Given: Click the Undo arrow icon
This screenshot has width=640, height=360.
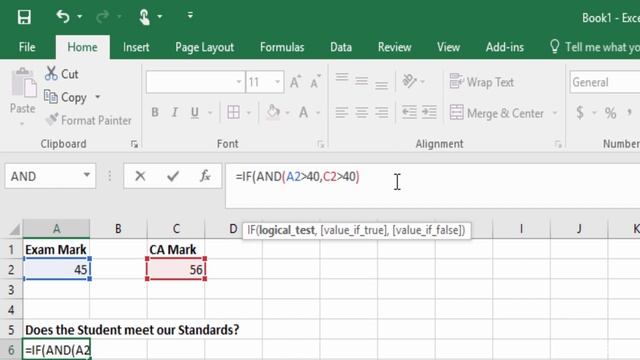Looking at the screenshot, I should click(63, 17).
